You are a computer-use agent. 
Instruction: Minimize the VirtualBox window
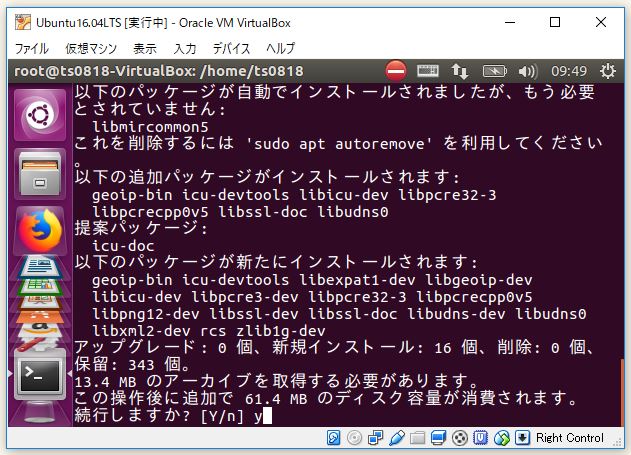[x=510, y=22]
